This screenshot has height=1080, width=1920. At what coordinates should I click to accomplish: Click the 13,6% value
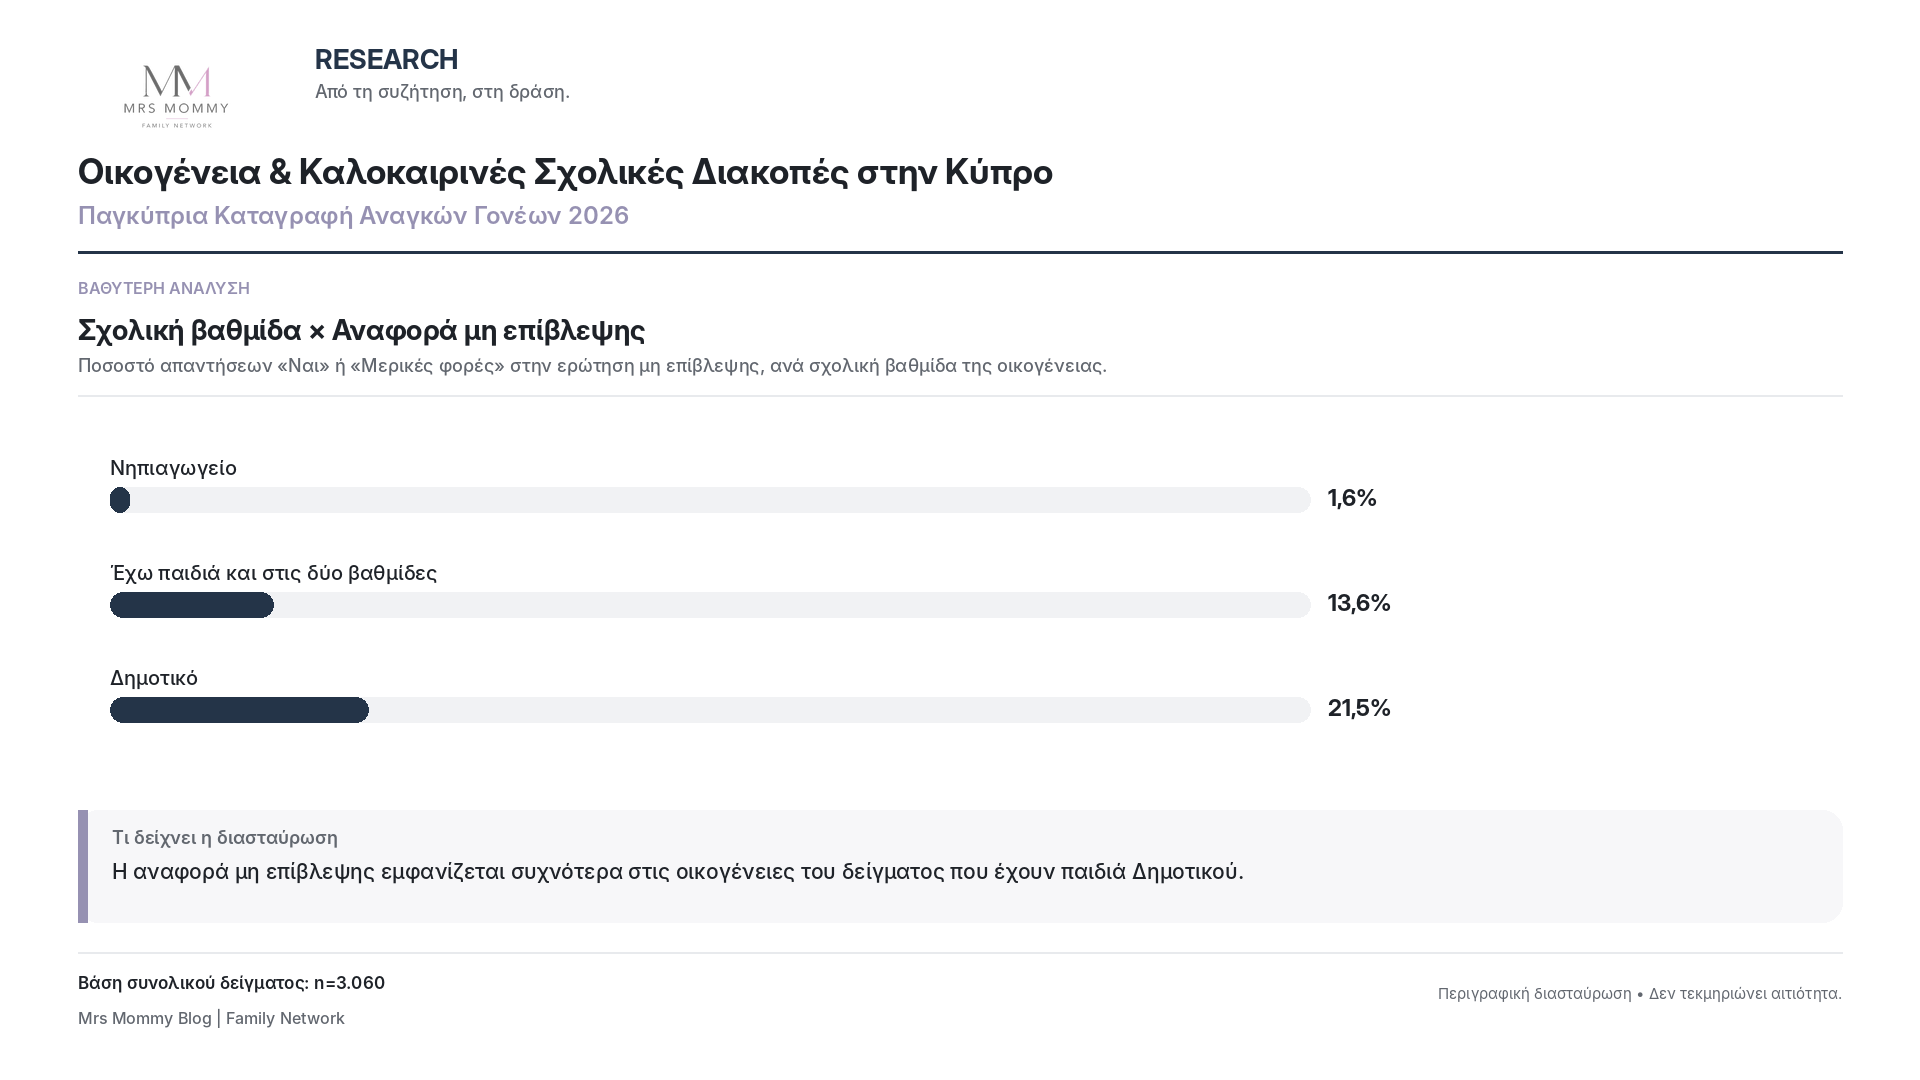click(x=1359, y=603)
